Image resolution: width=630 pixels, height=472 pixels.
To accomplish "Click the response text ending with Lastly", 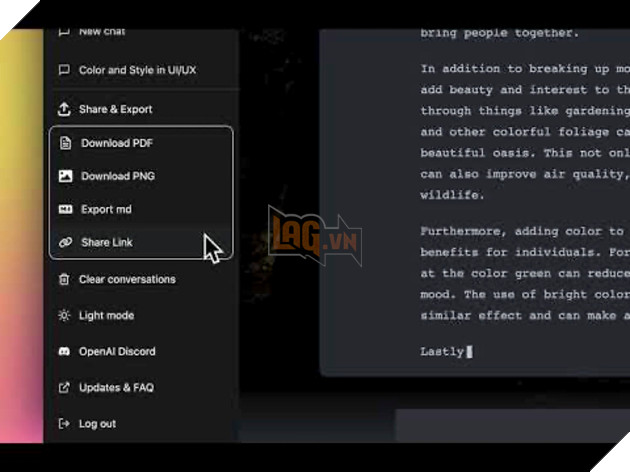I will click(x=442, y=351).
